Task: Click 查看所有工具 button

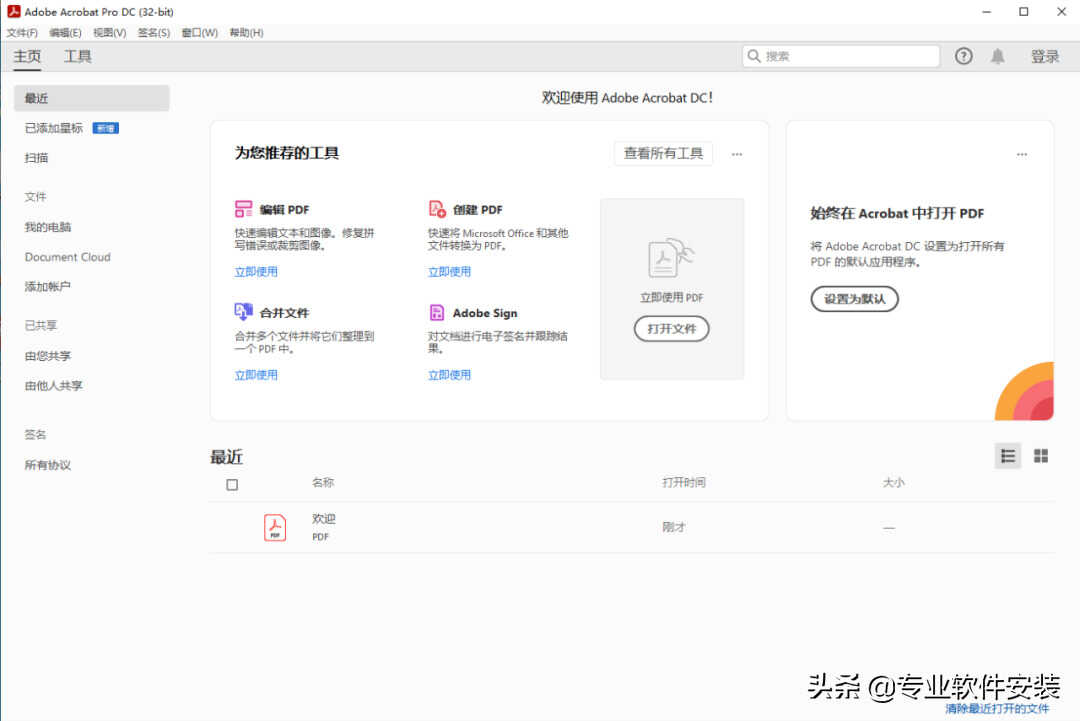Action: pyautogui.click(x=663, y=154)
